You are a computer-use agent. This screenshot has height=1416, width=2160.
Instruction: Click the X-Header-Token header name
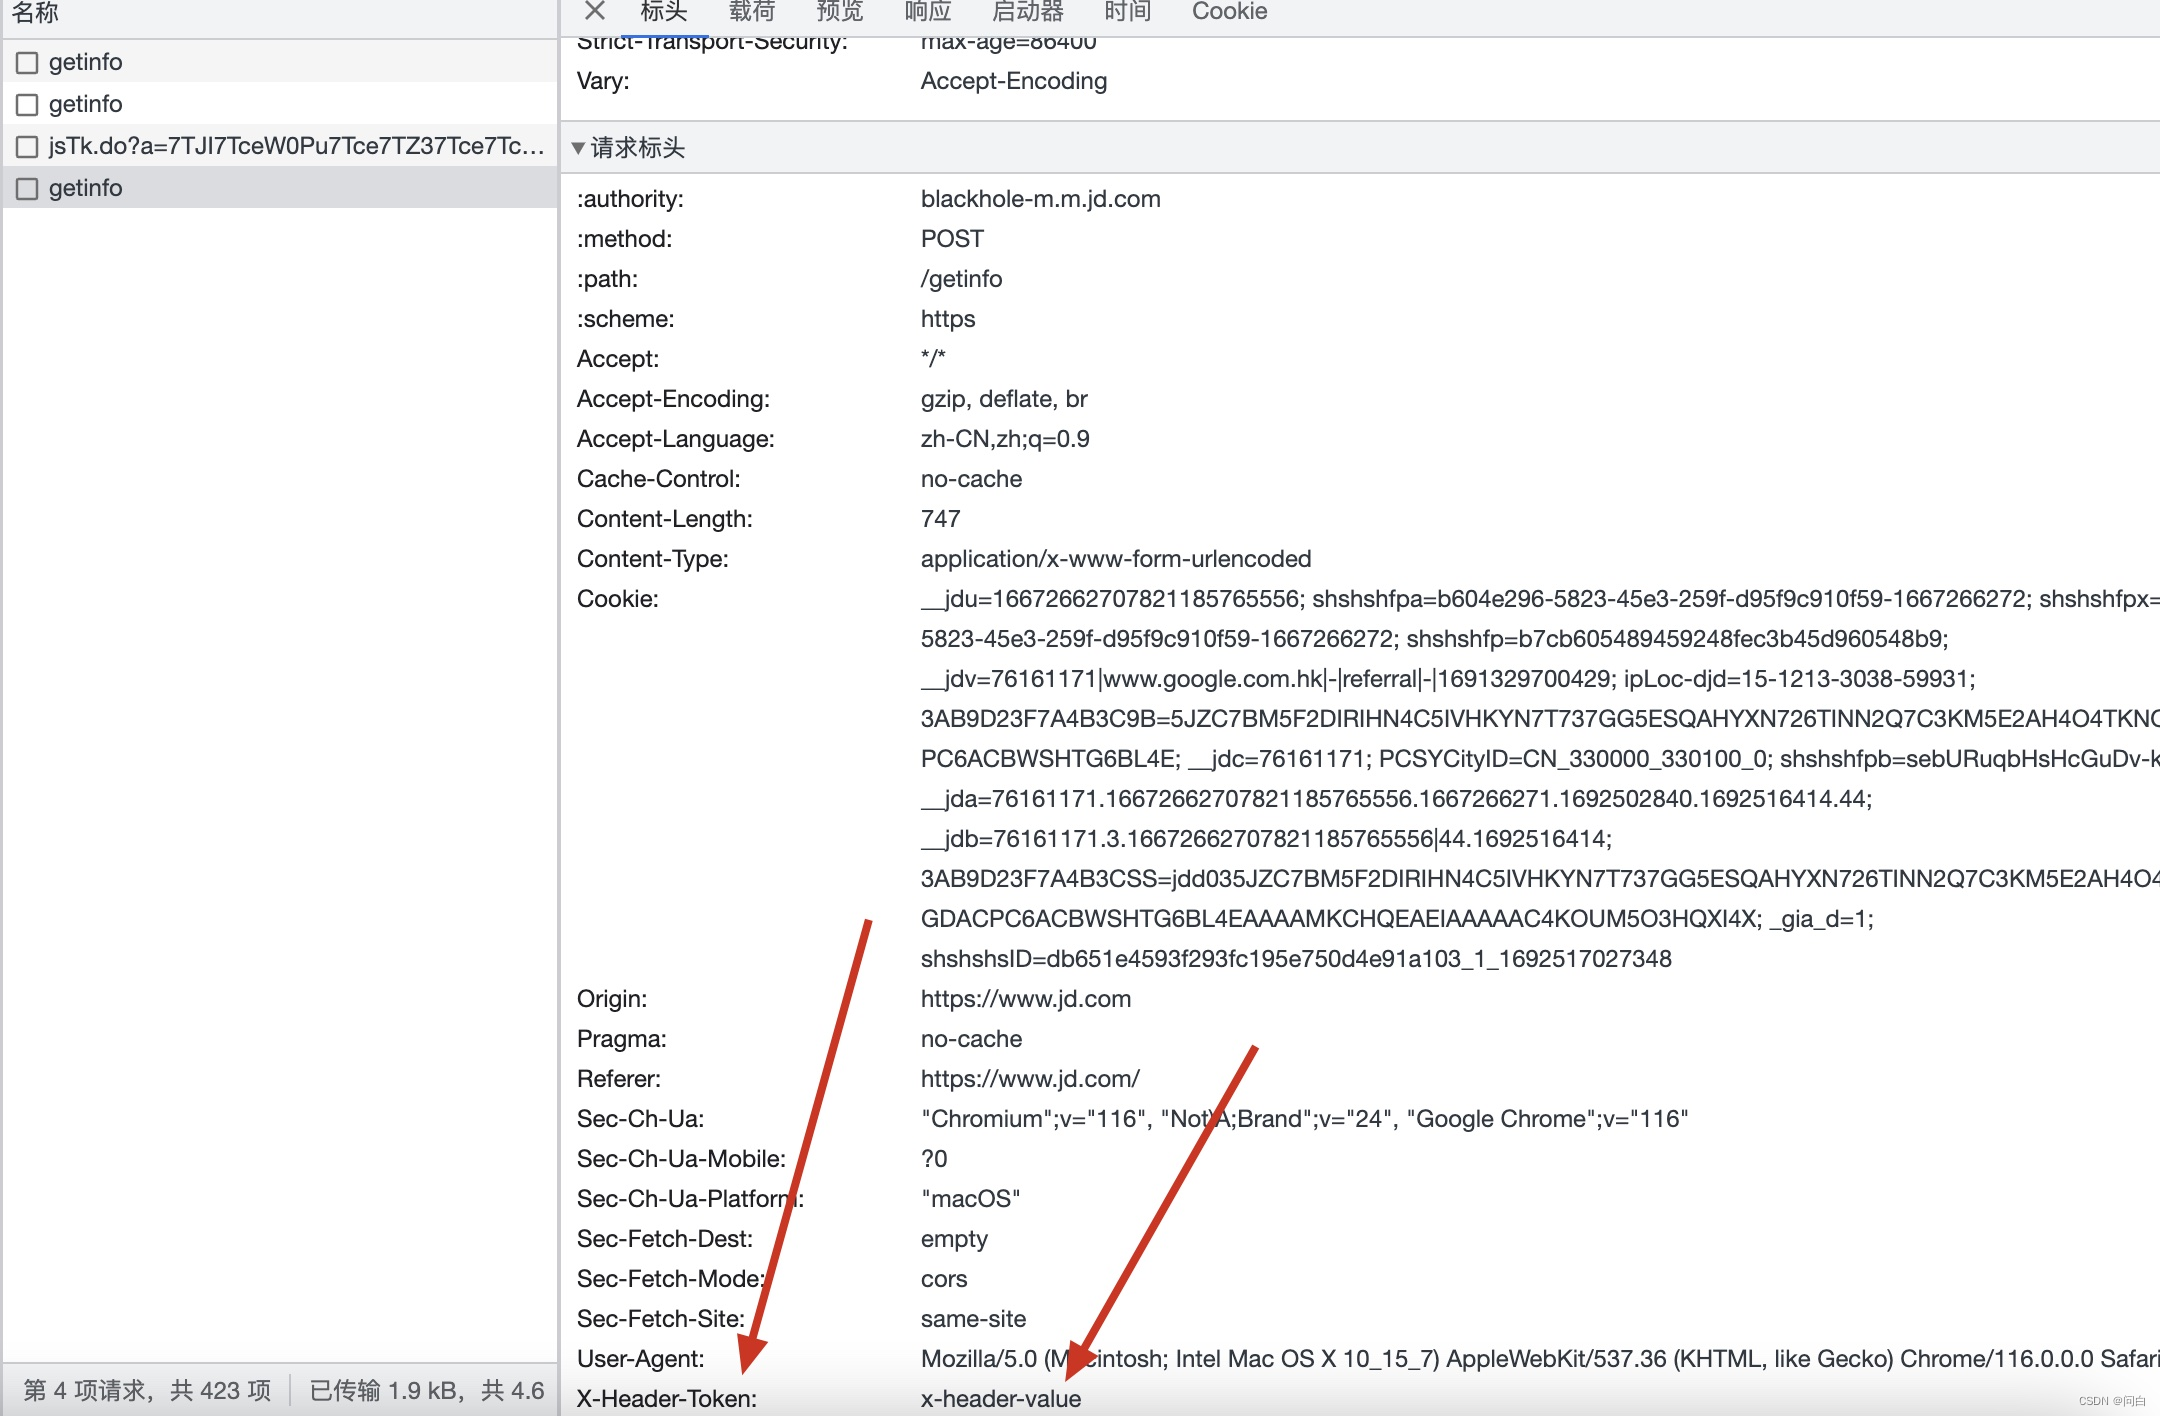coord(667,1399)
